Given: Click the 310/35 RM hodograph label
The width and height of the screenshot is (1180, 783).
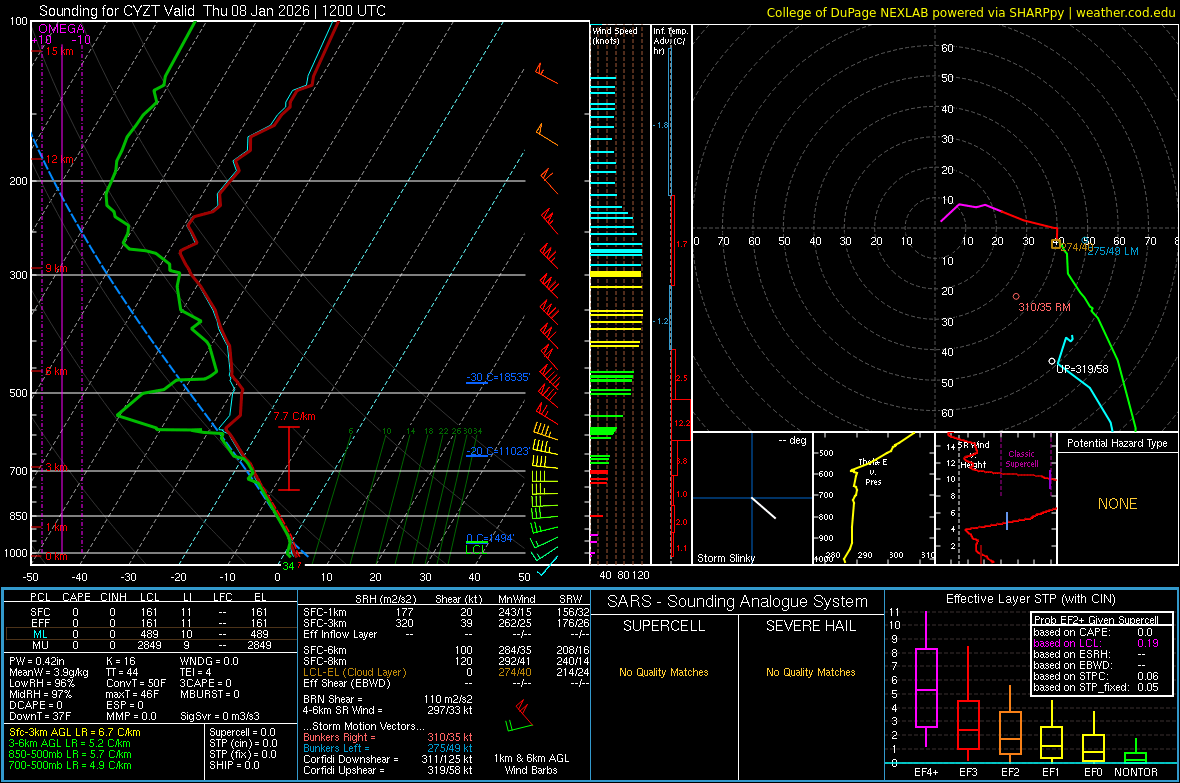Looking at the screenshot, I should point(1044,307).
